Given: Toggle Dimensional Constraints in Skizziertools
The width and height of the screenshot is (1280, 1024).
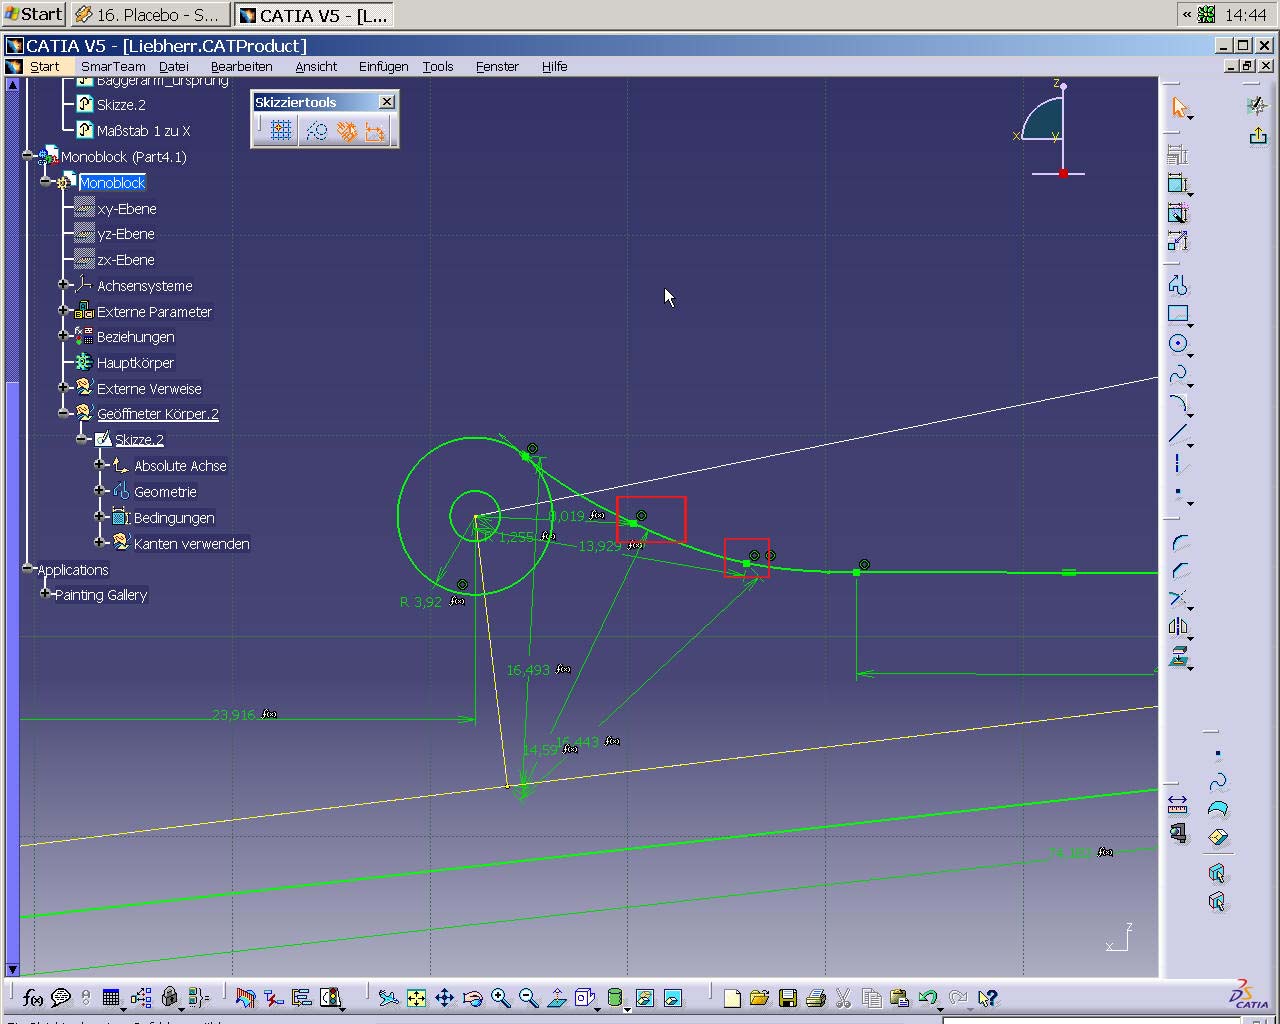Looking at the screenshot, I should (x=375, y=130).
